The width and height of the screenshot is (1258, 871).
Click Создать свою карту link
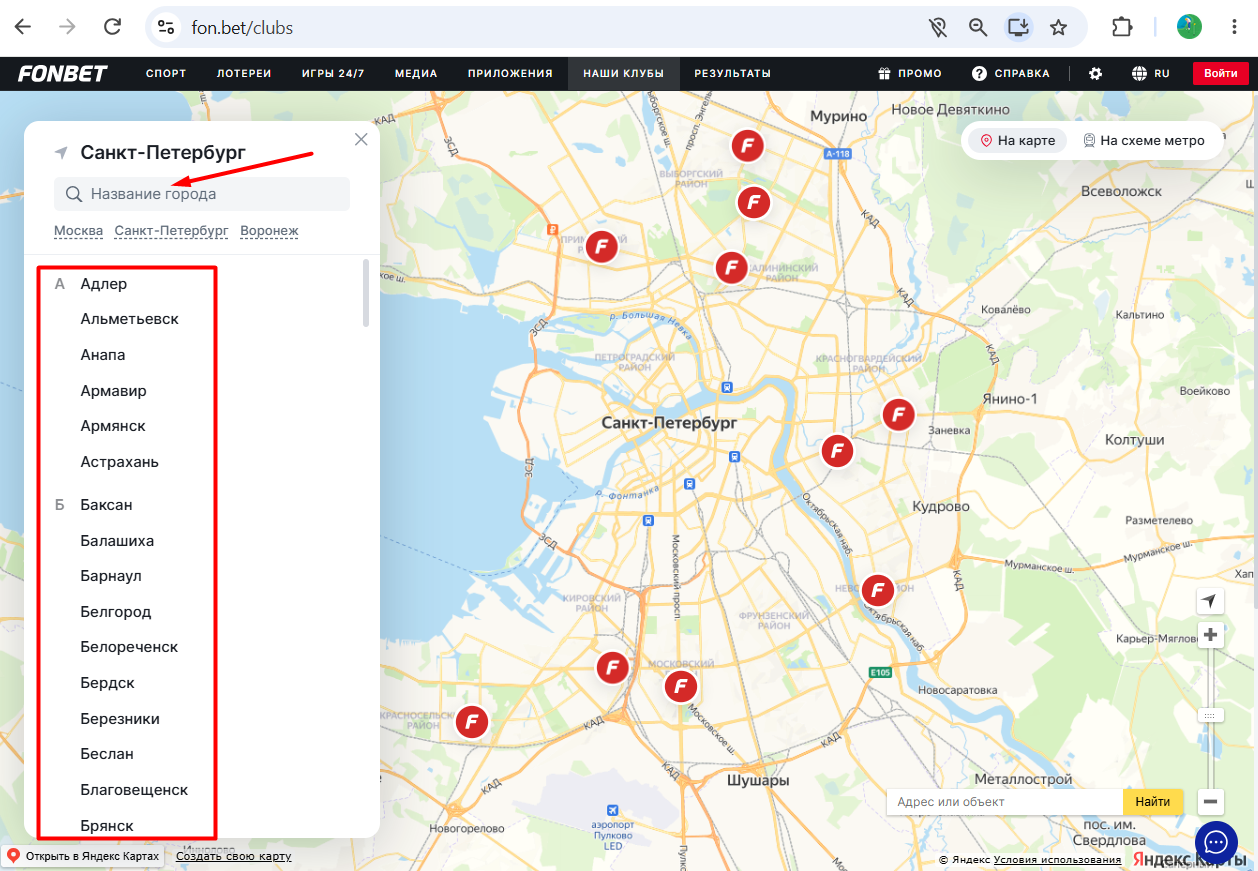pyautogui.click(x=233, y=857)
